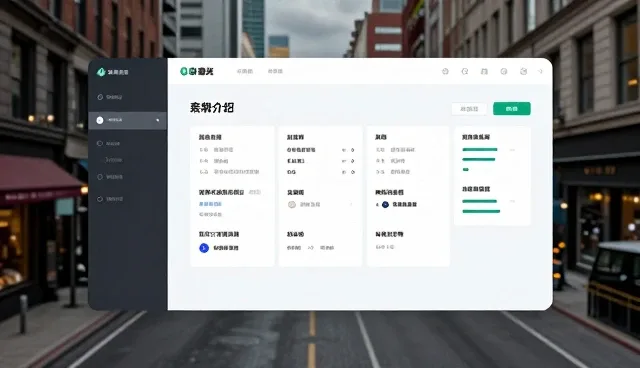Select the indented sidebar sub-item

click(113, 160)
